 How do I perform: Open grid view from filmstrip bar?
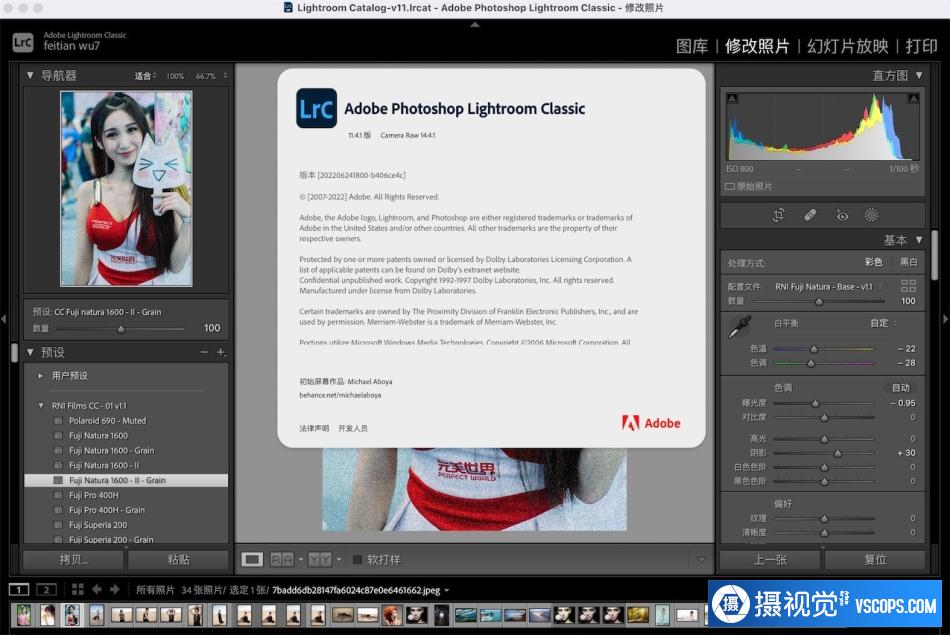point(78,590)
